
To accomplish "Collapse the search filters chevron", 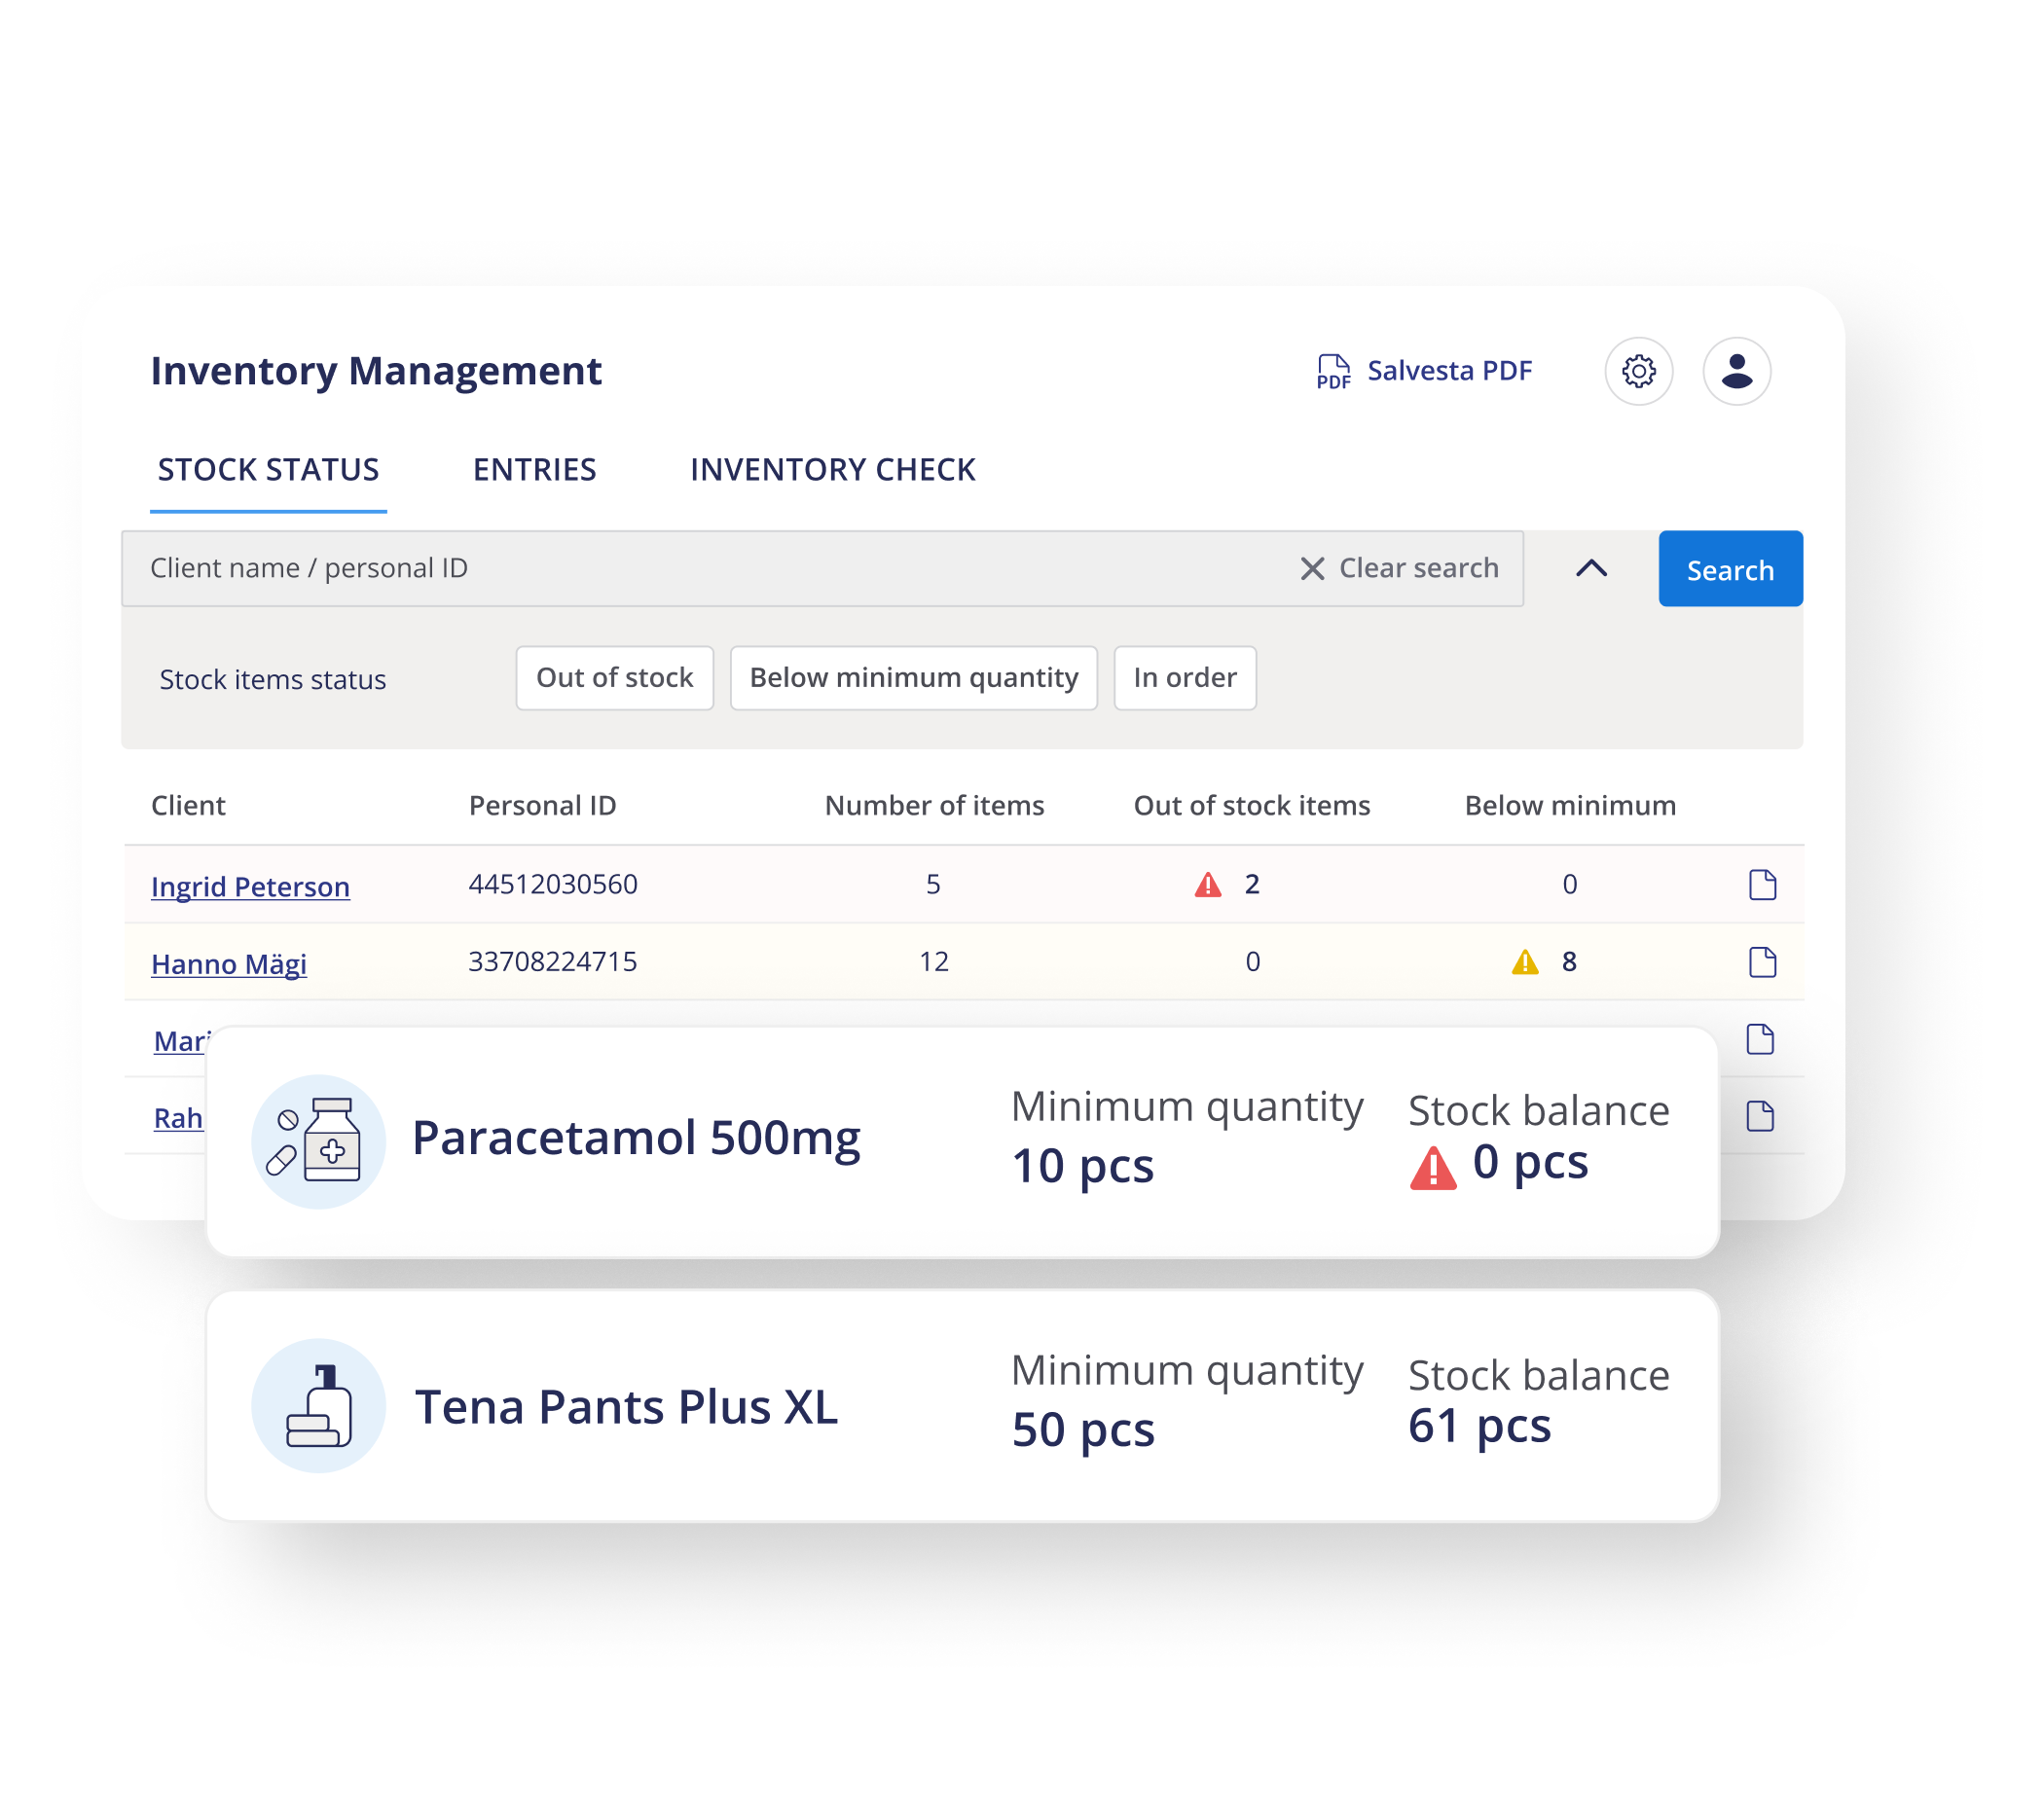I will tap(1591, 568).
